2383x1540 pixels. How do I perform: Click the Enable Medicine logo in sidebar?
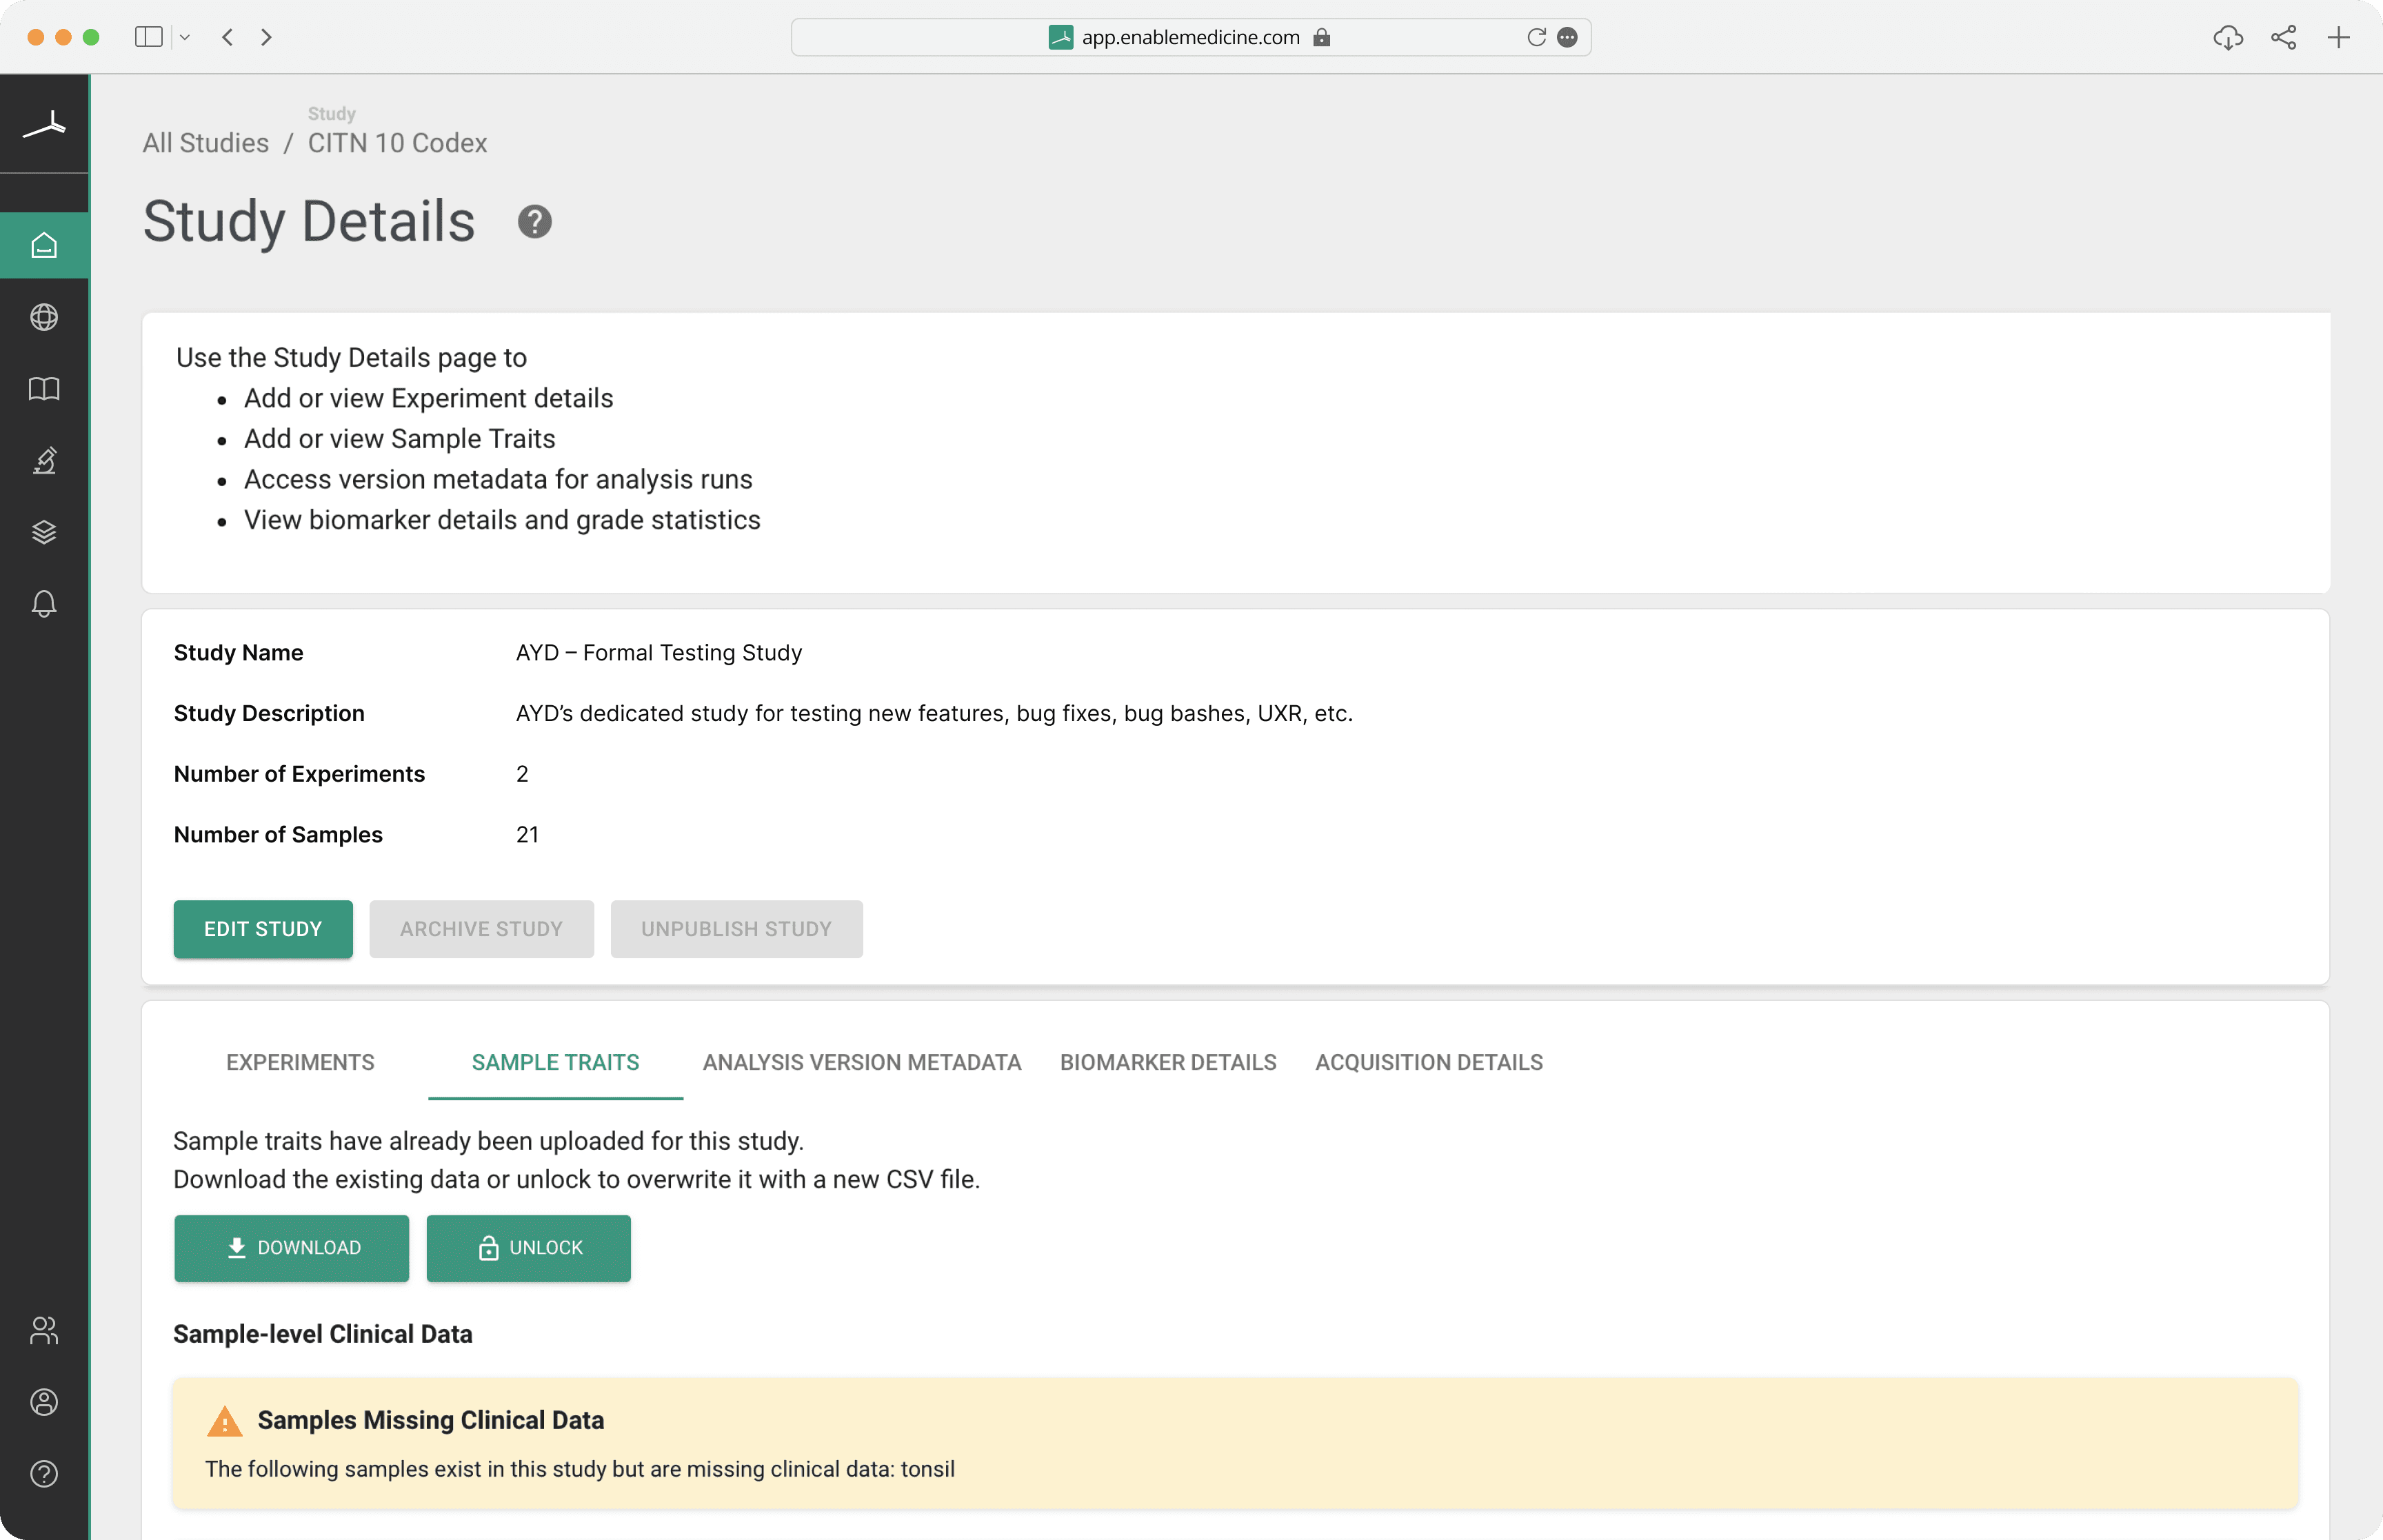point(44,125)
